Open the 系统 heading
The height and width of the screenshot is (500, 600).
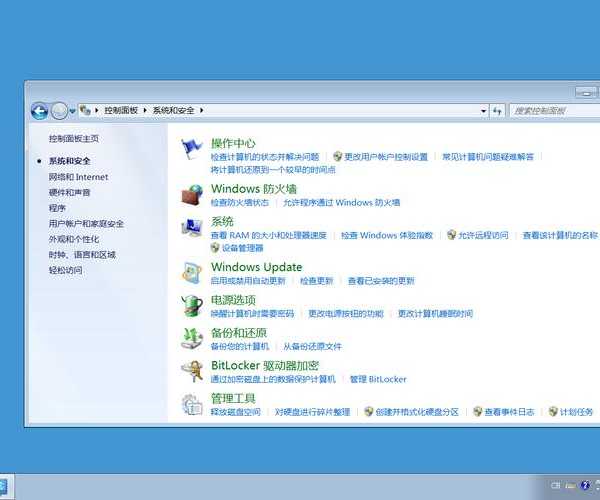[222, 221]
